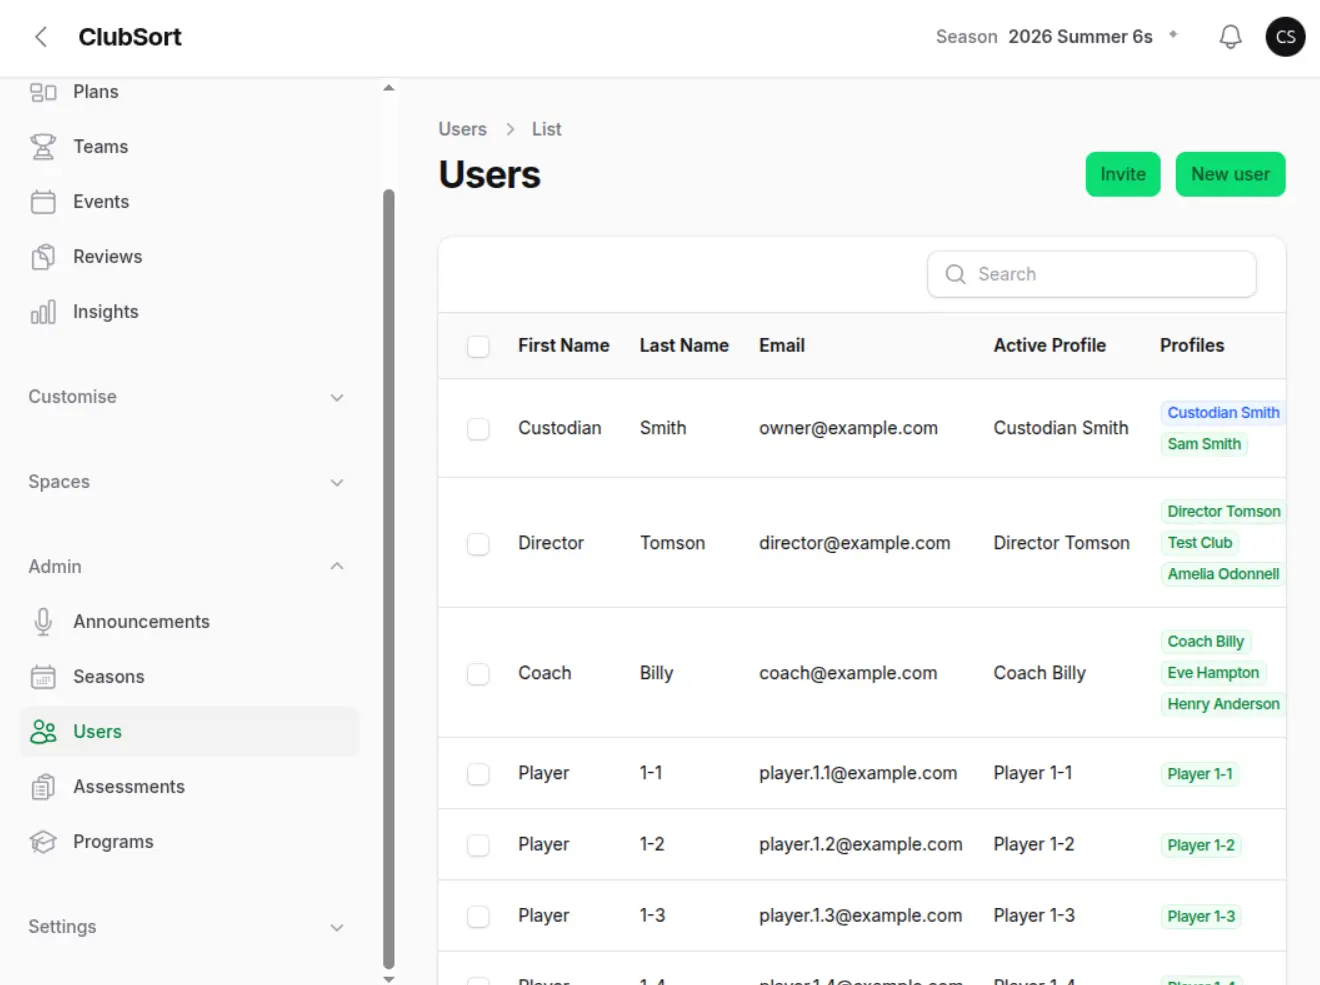1320x985 pixels.
Task: Open Events in the sidebar
Action: (x=188, y=202)
